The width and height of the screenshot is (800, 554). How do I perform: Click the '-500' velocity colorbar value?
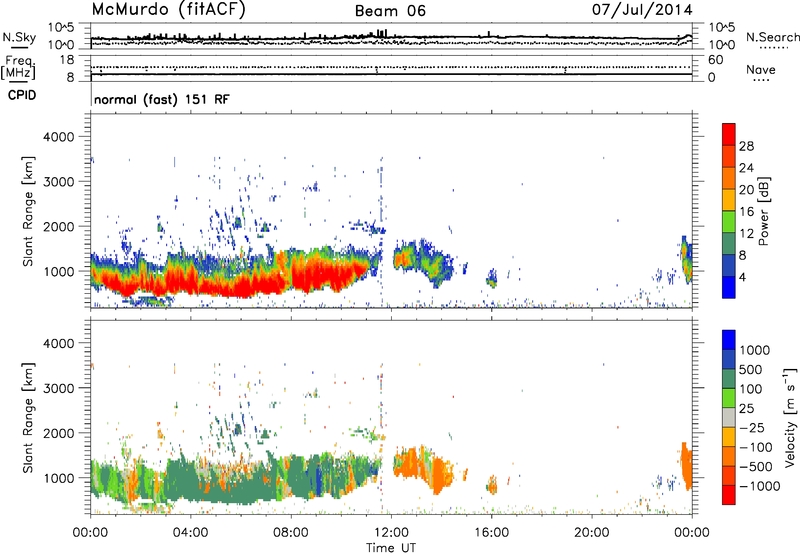pos(756,466)
